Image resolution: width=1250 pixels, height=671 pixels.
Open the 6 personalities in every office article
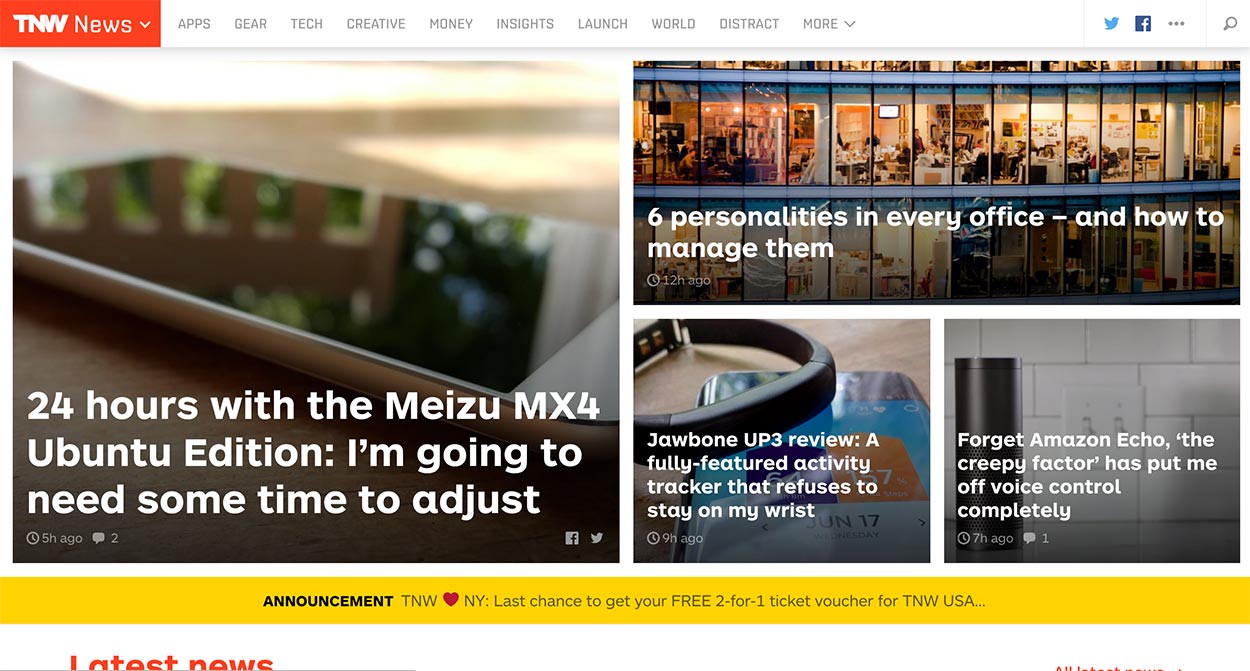tap(935, 232)
